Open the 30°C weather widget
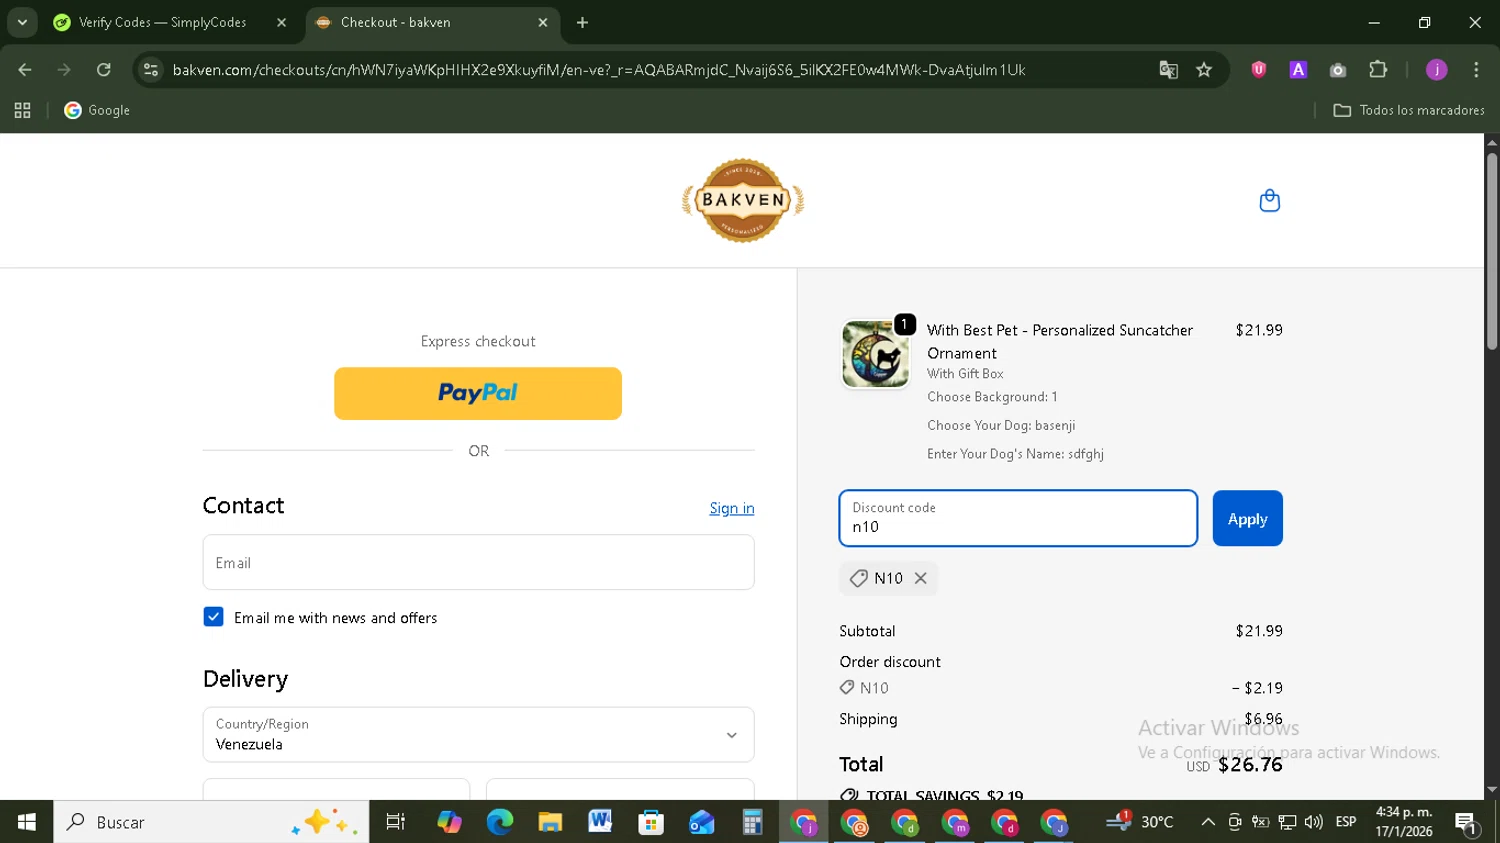1500x843 pixels. [x=1140, y=822]
